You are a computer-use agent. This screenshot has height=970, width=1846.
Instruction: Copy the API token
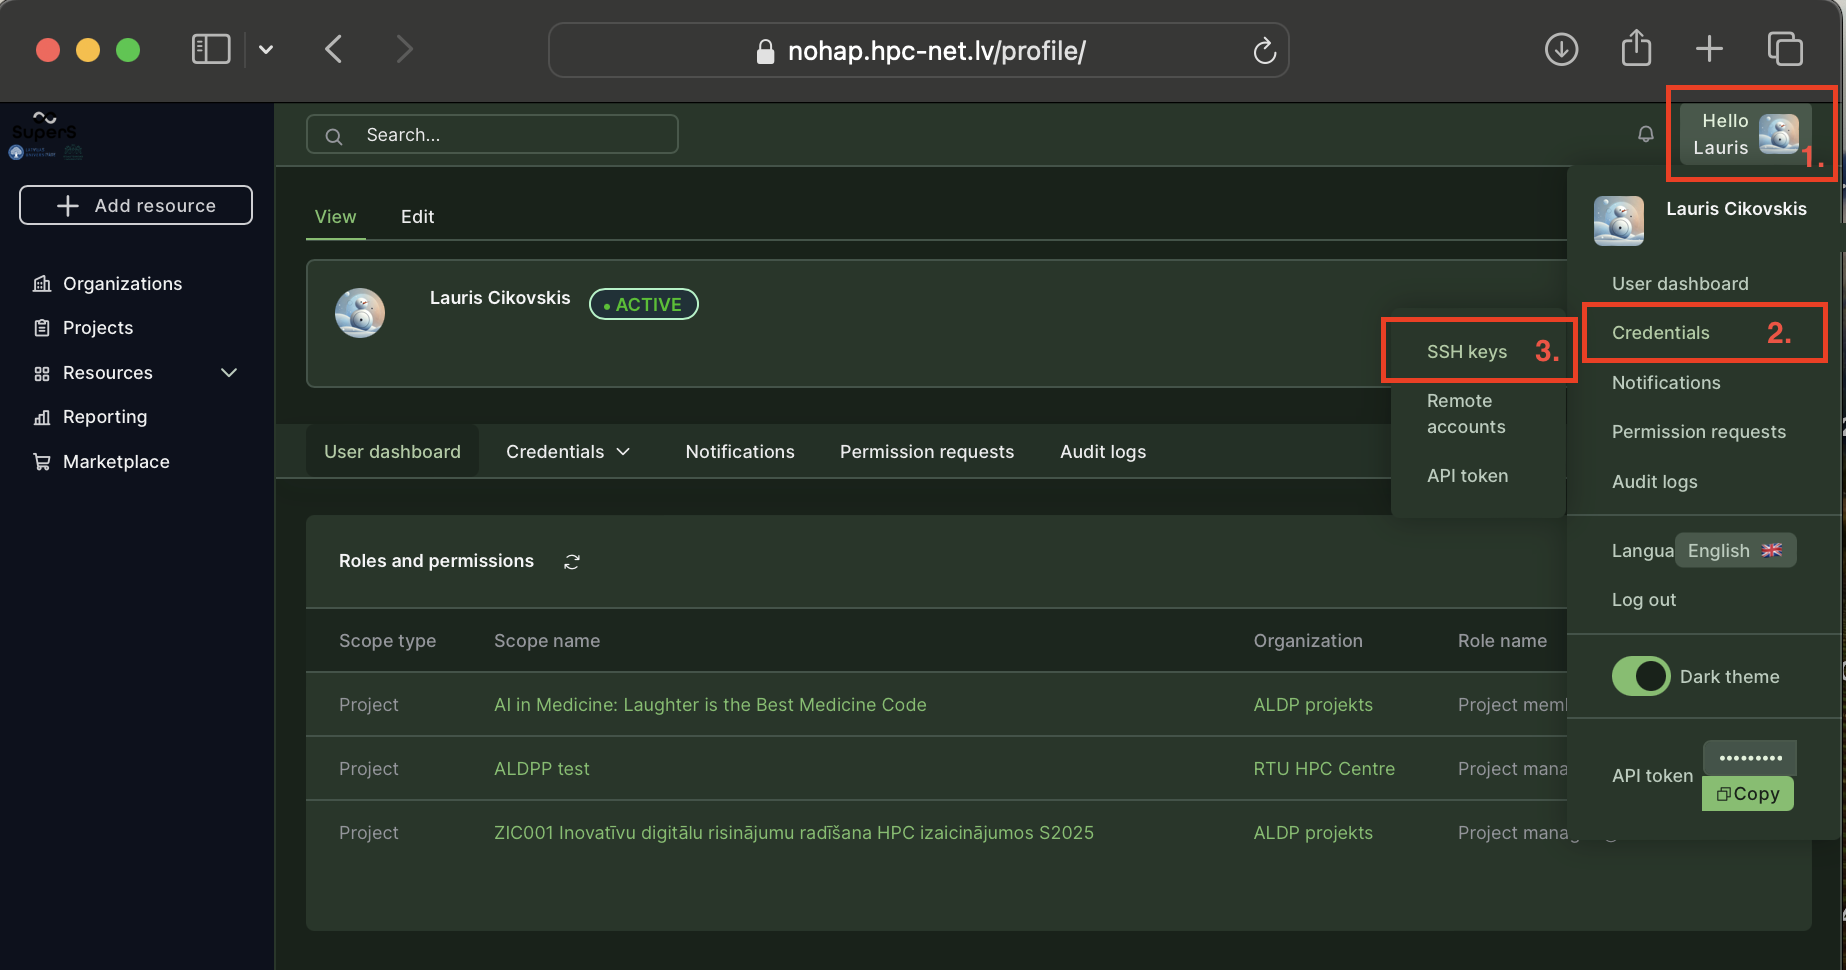point(1747,794)
